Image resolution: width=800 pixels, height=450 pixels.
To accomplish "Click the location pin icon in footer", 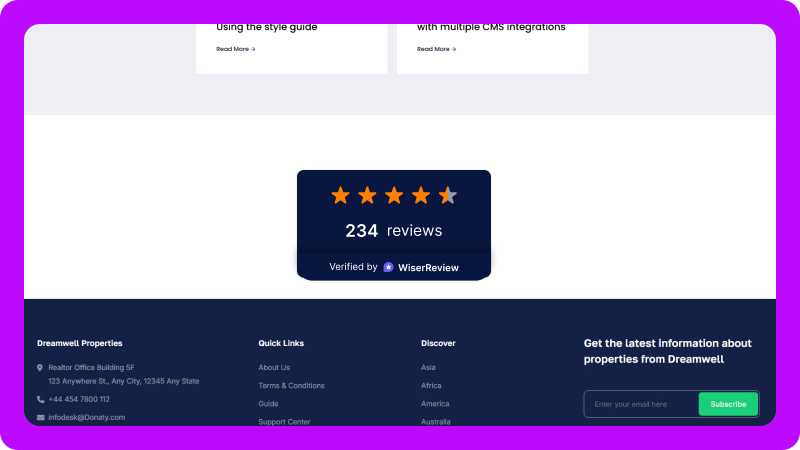I will (x=40, y=368).
